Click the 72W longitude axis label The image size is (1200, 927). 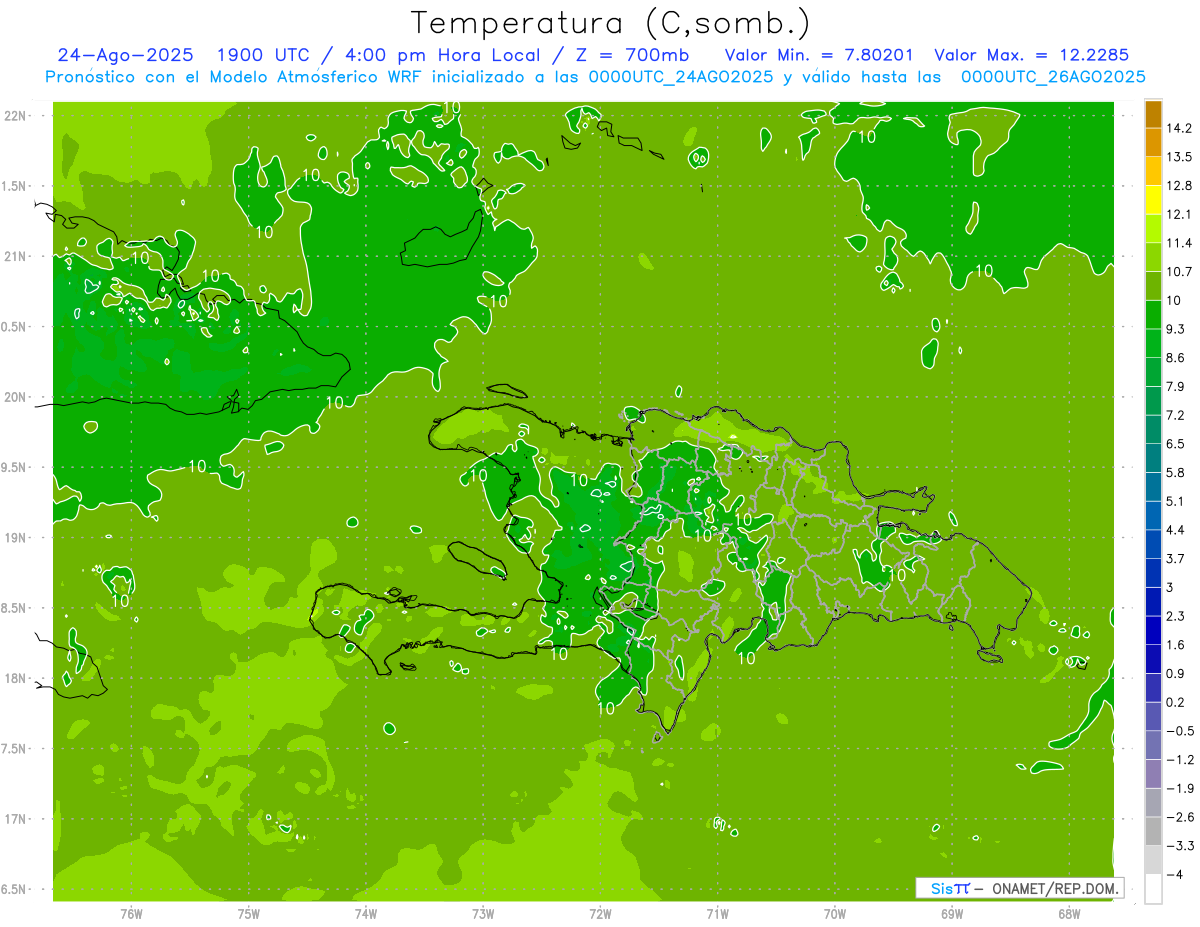coord(600,914)
